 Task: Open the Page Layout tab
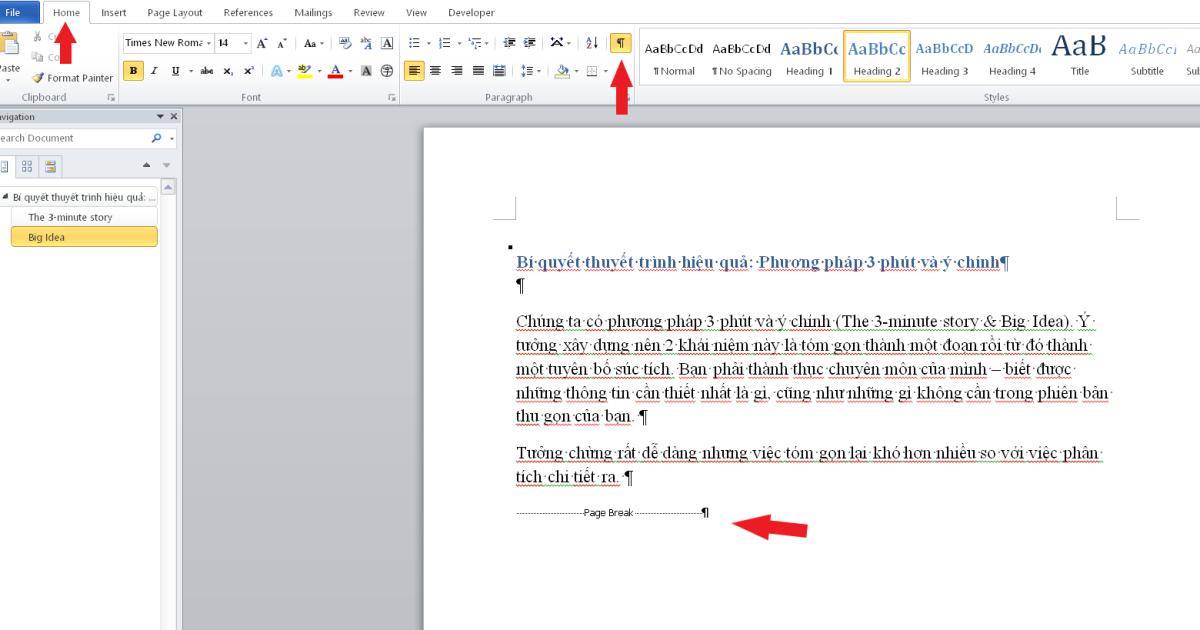(174, 13)
